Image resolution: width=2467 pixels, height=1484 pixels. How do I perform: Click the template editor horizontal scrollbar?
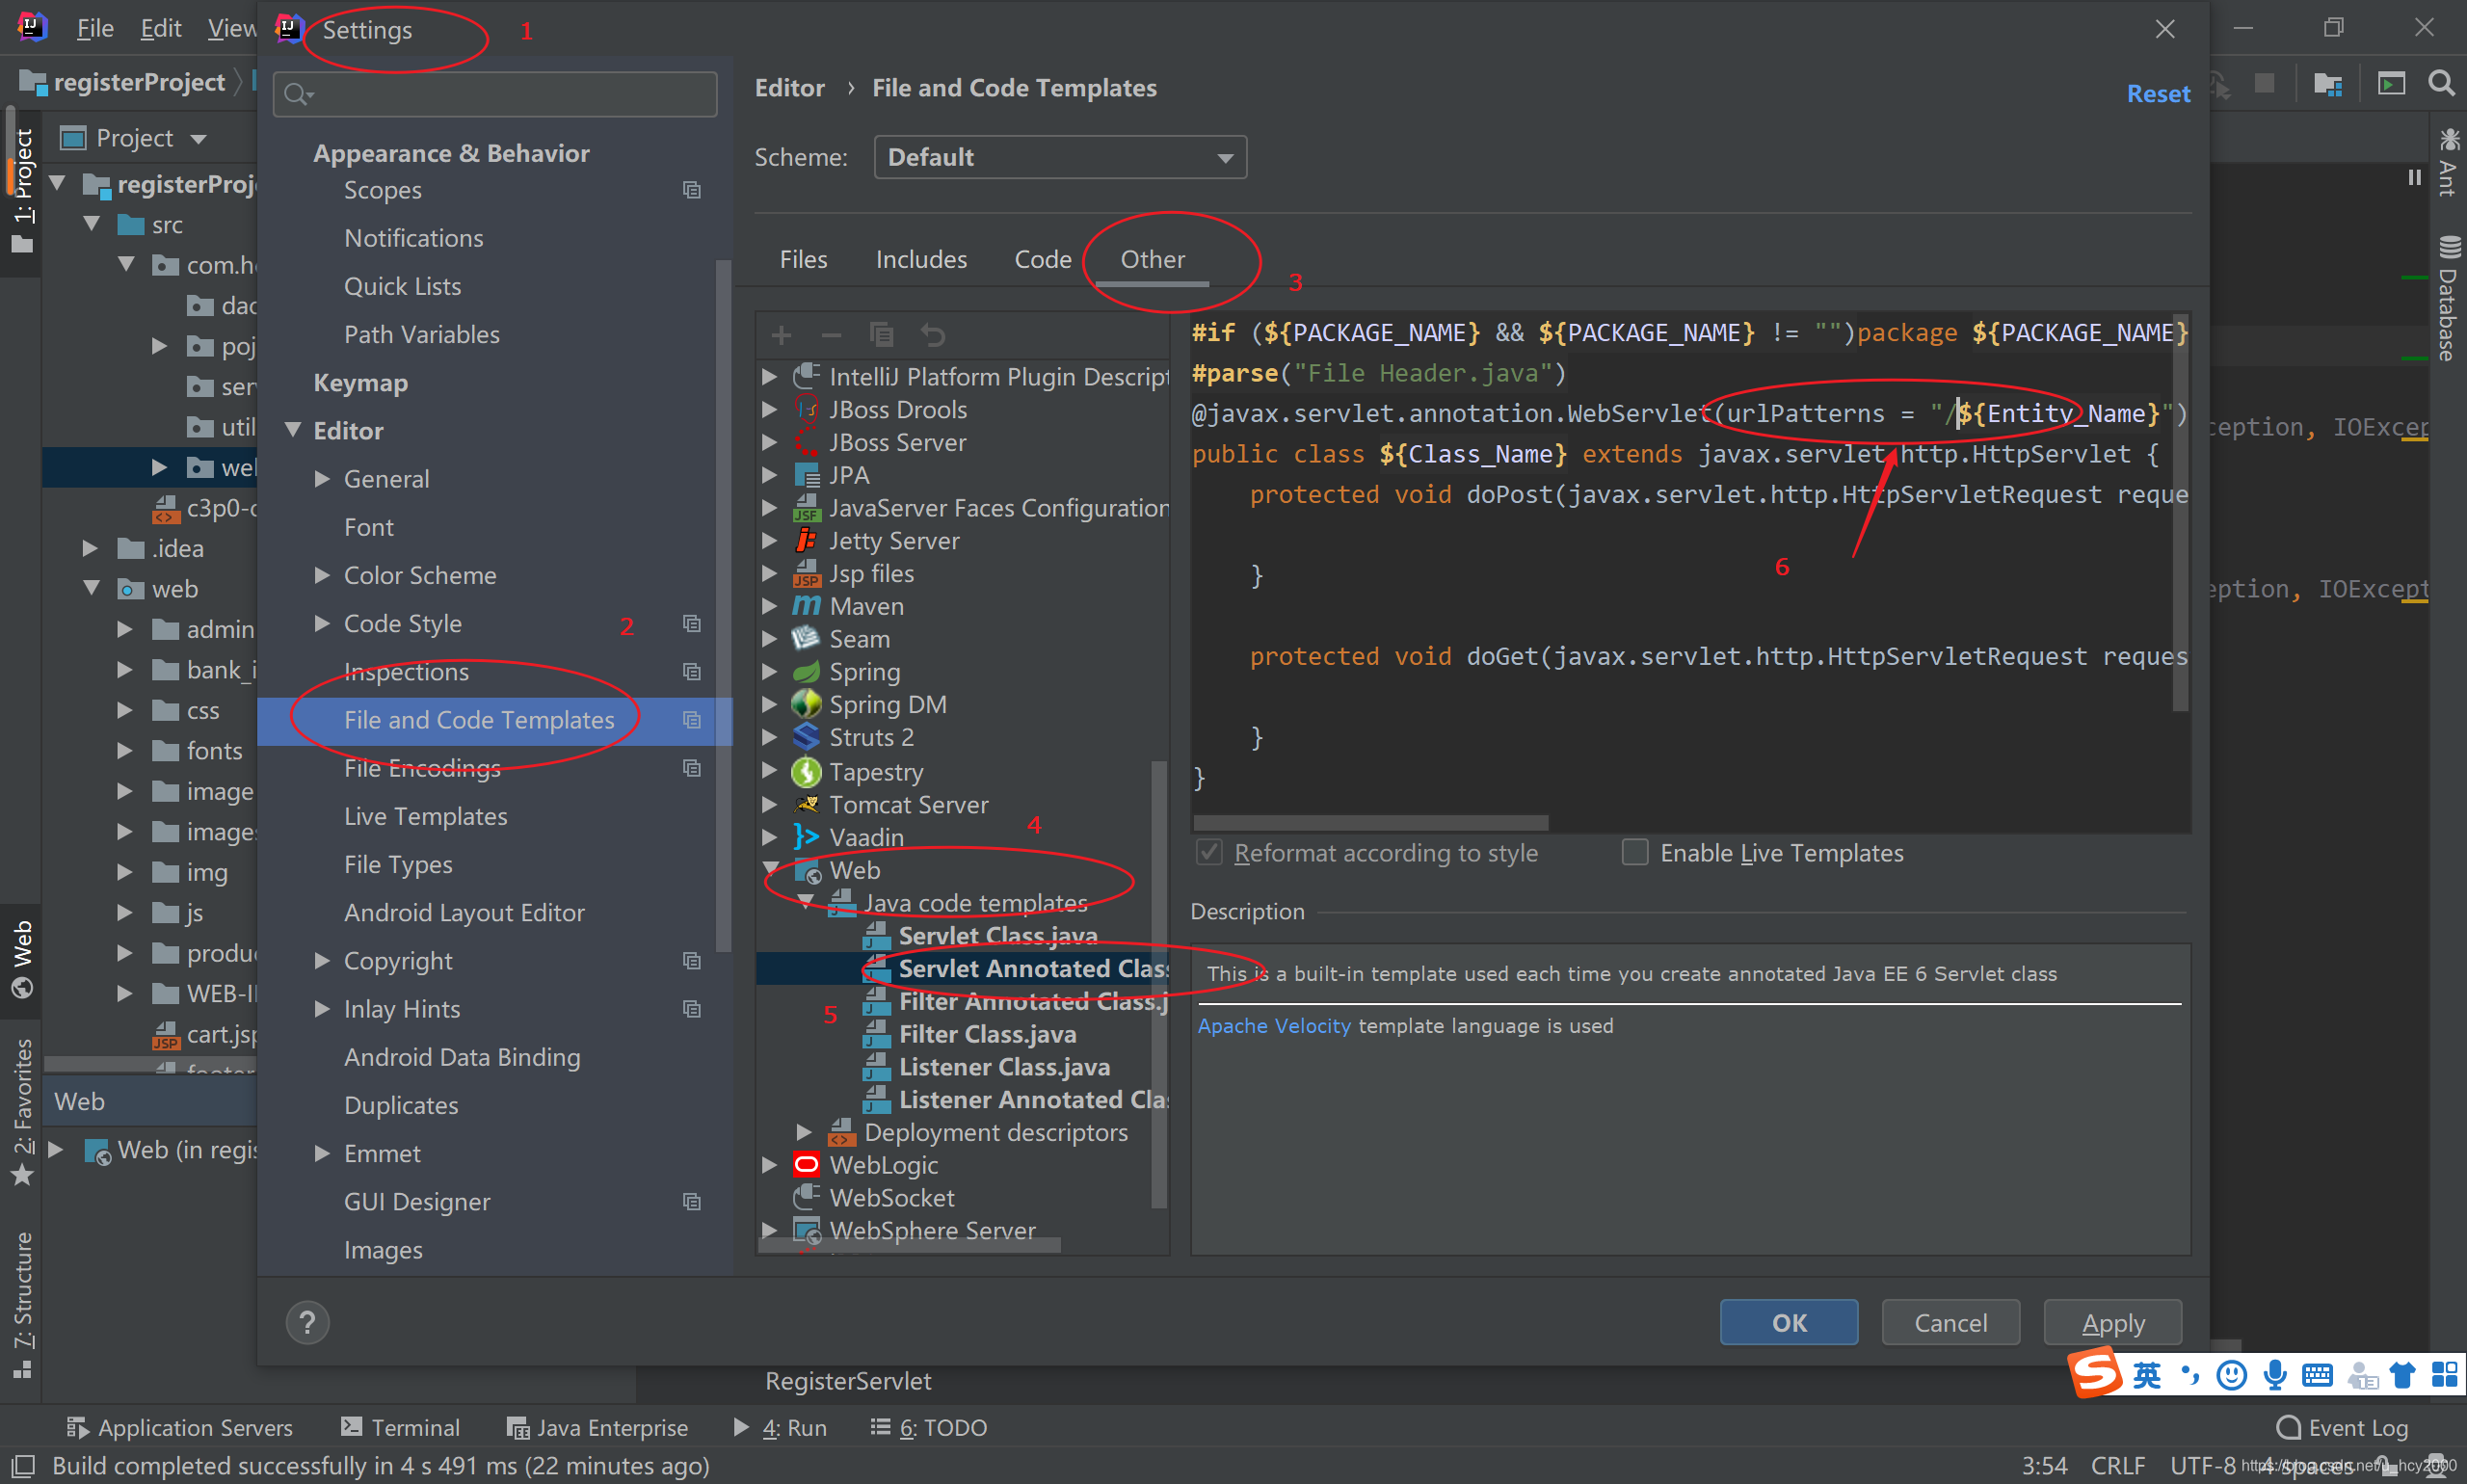1370,823
